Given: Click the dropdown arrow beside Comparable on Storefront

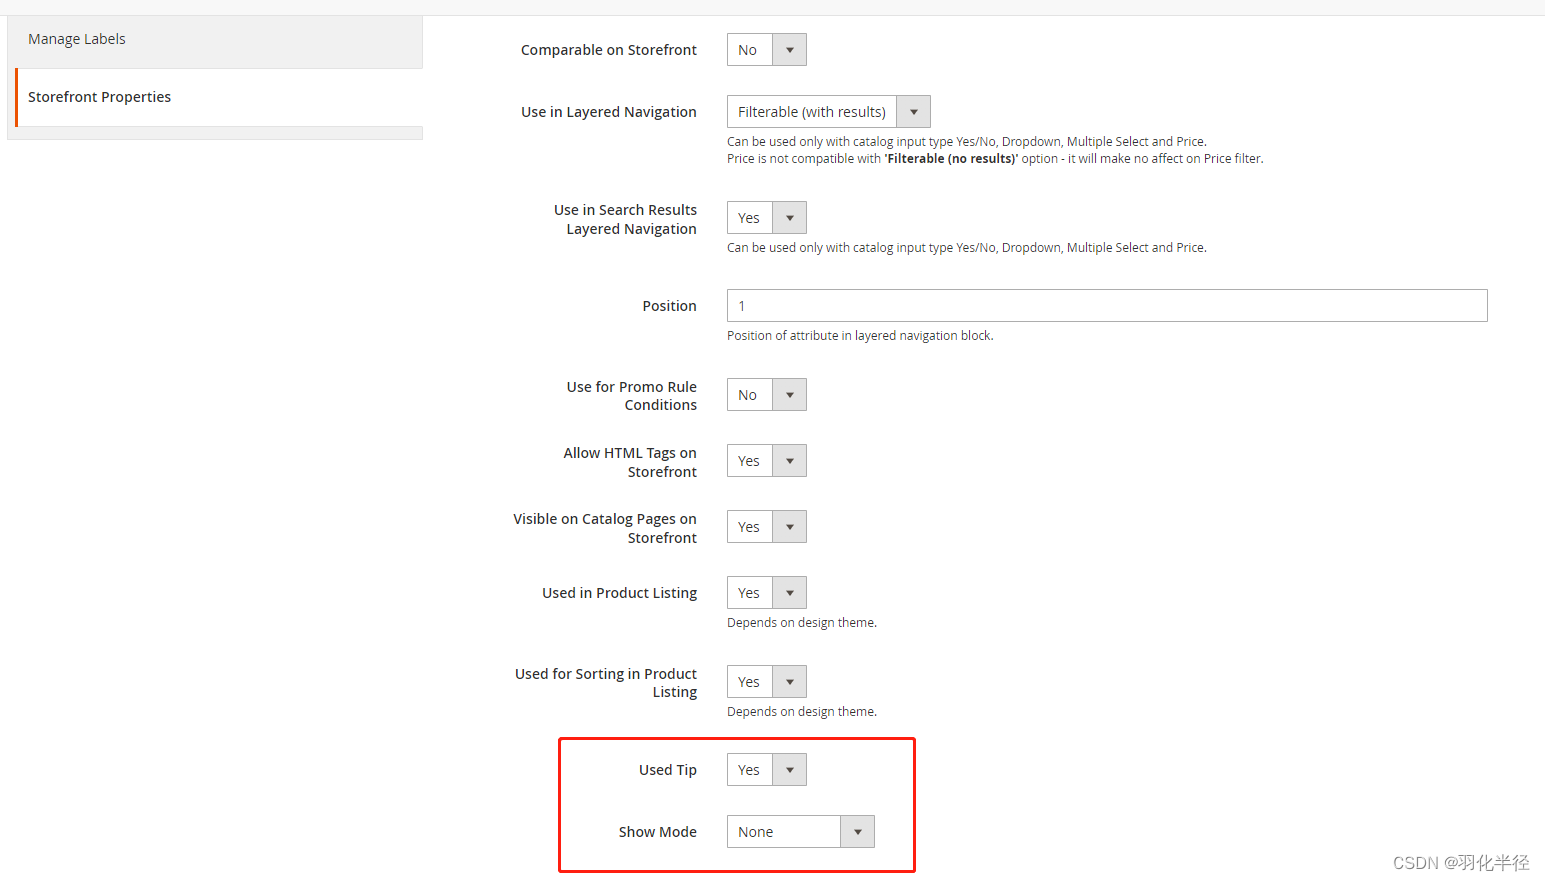Looking at the screenshot, I should click(789, 49).
